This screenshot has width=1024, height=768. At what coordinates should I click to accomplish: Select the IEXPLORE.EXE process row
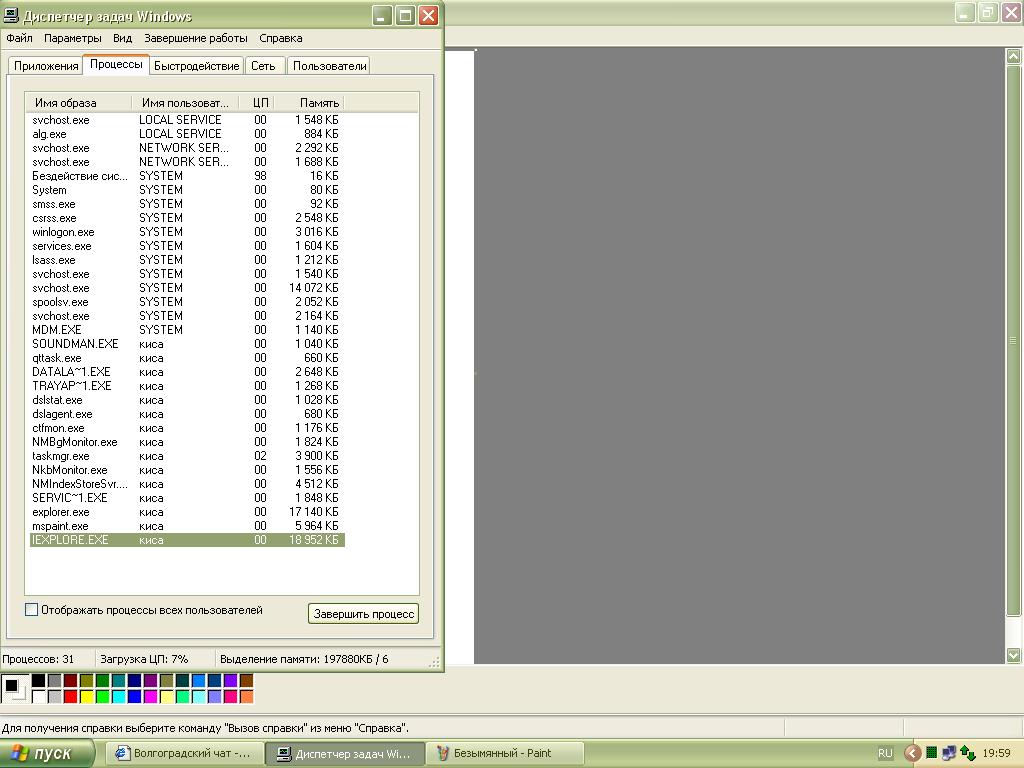[187, 540]
